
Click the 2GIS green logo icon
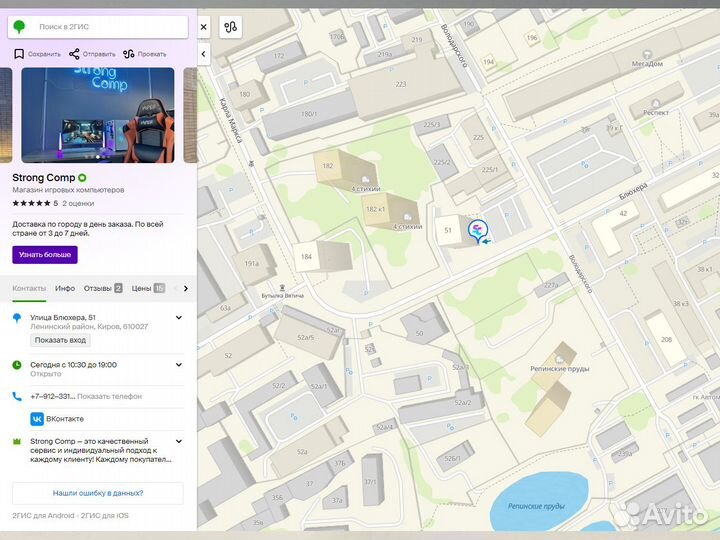19,27
